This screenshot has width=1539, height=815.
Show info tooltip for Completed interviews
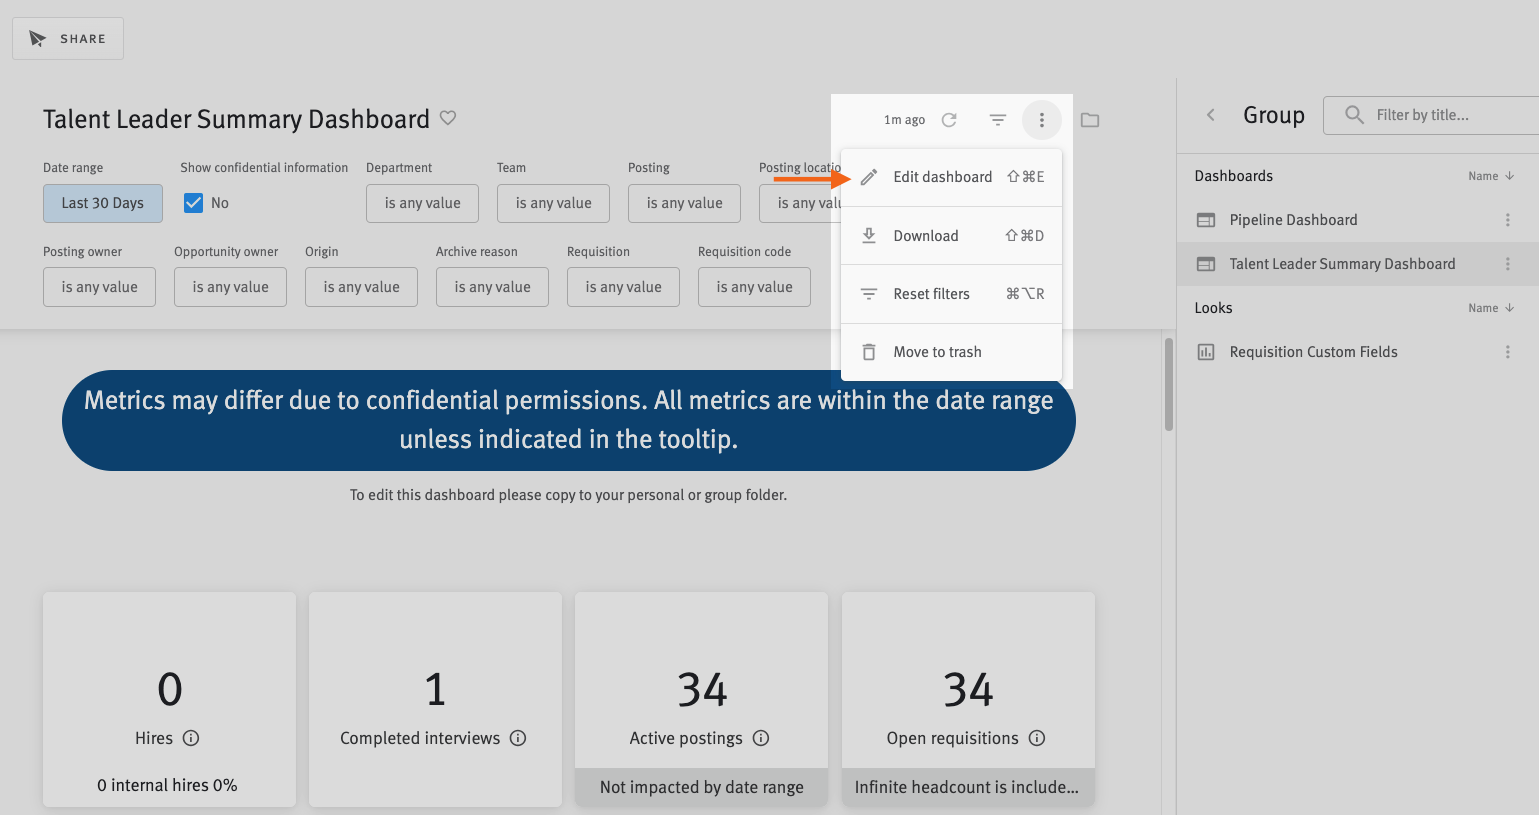(518, 738)
